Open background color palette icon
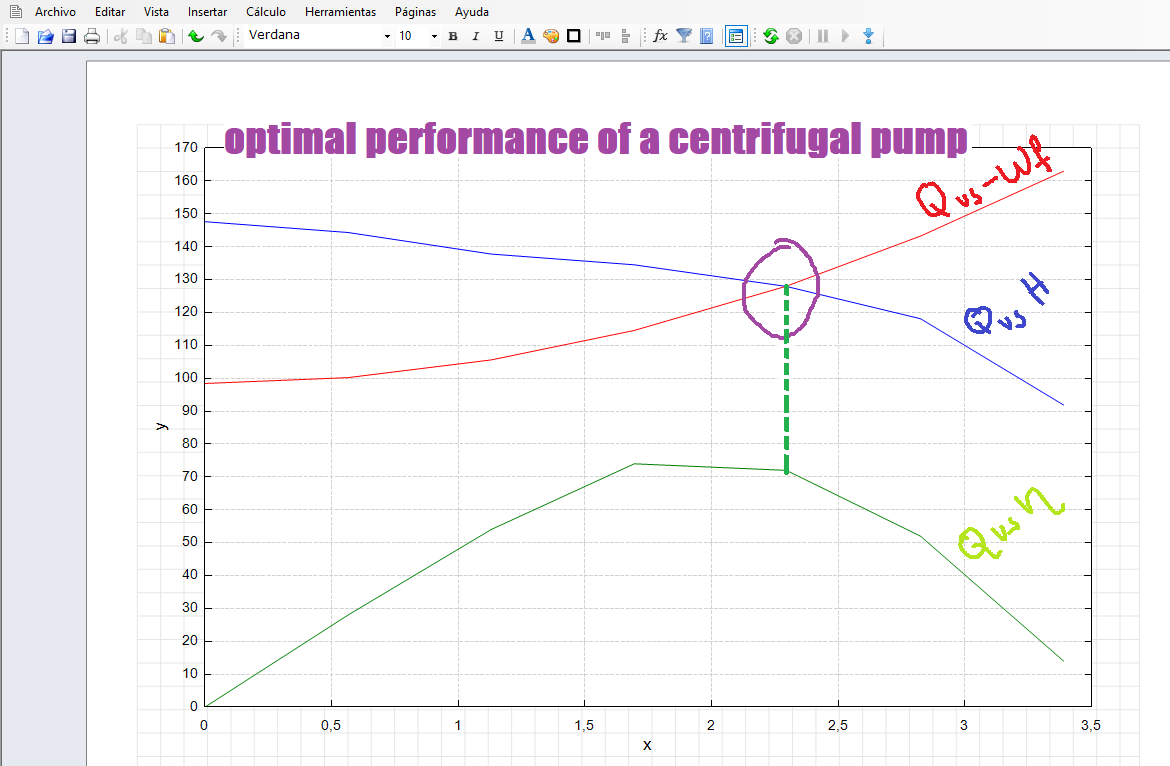The height and width of the screenshot is (766, 1170). [551, 36]
